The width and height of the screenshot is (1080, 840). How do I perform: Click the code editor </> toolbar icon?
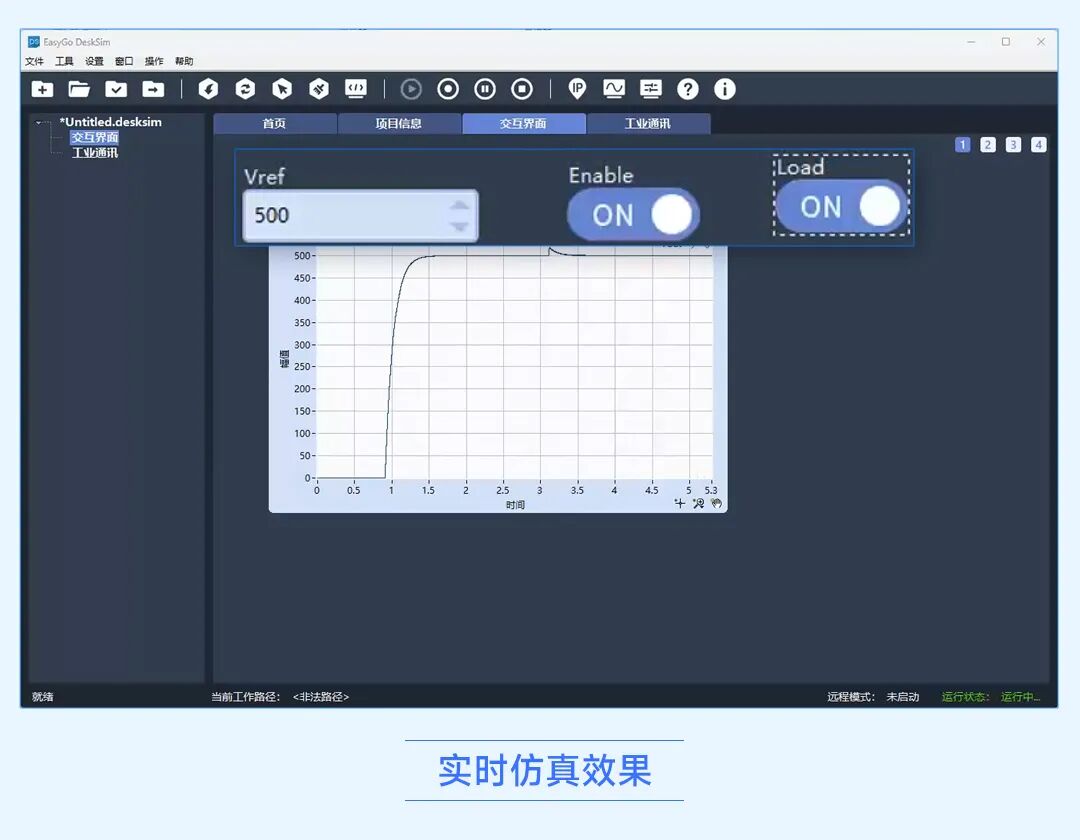[x=355, y=89]
